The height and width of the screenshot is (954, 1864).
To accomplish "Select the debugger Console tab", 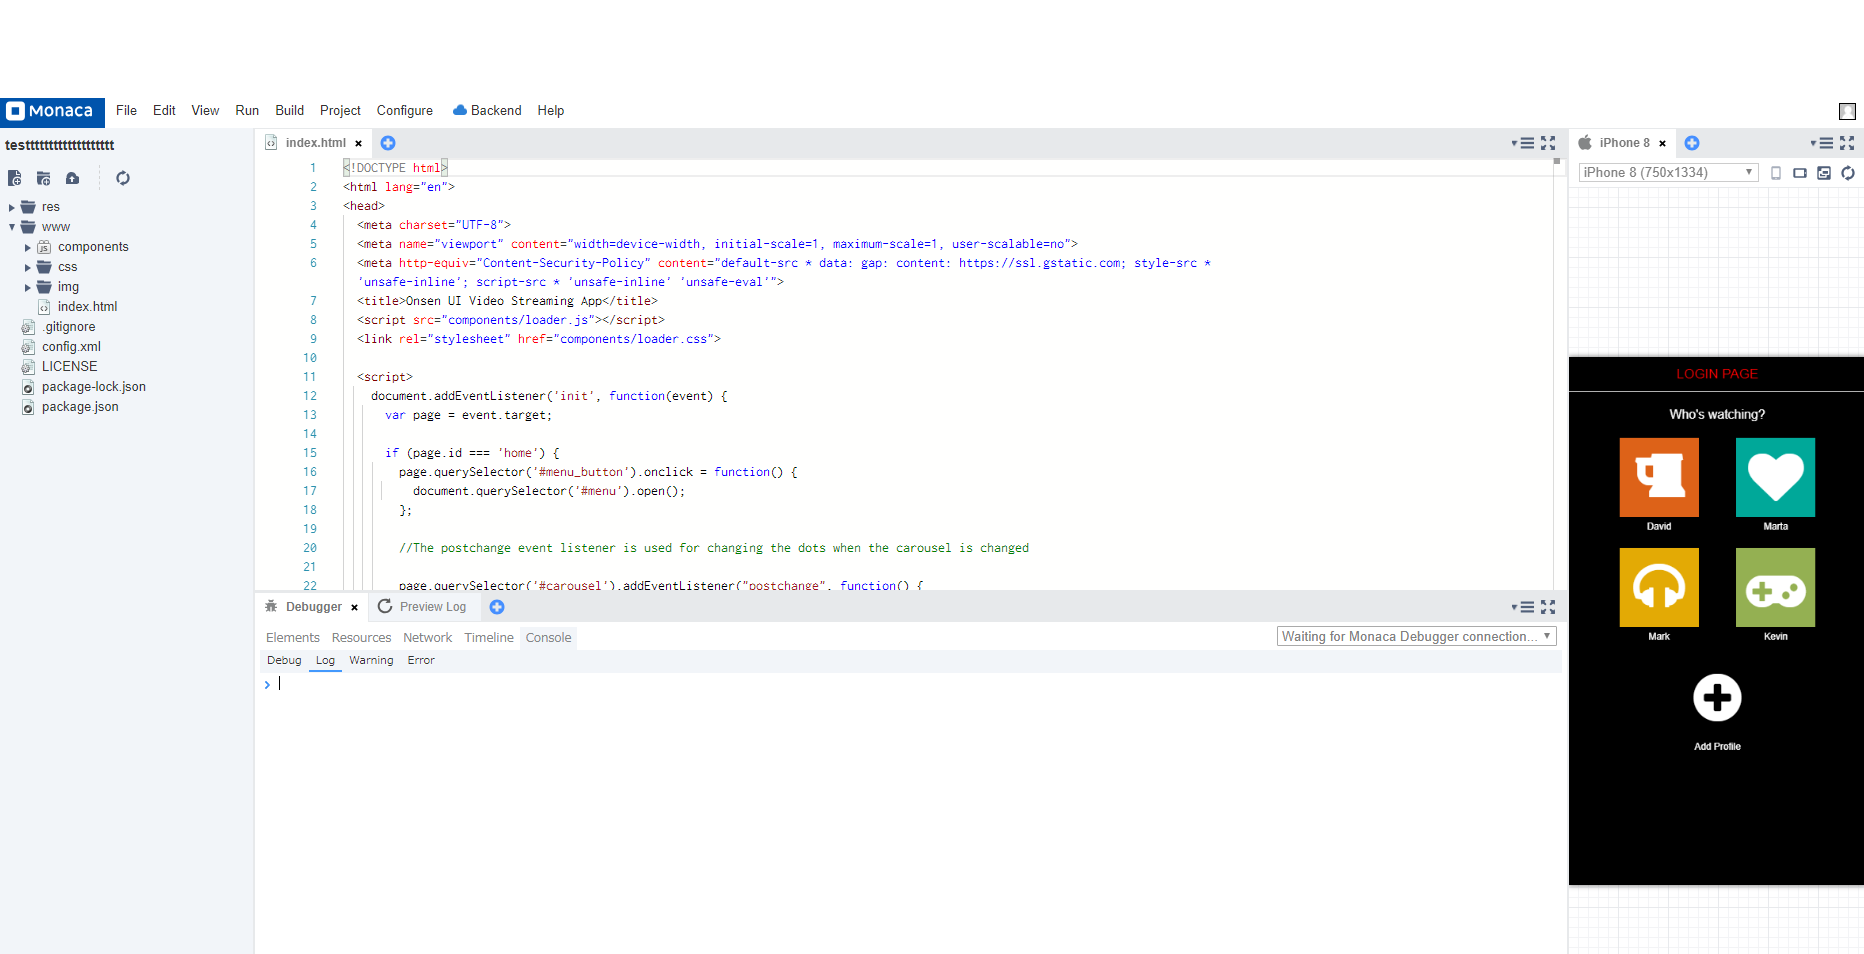I will pos(549,638).
